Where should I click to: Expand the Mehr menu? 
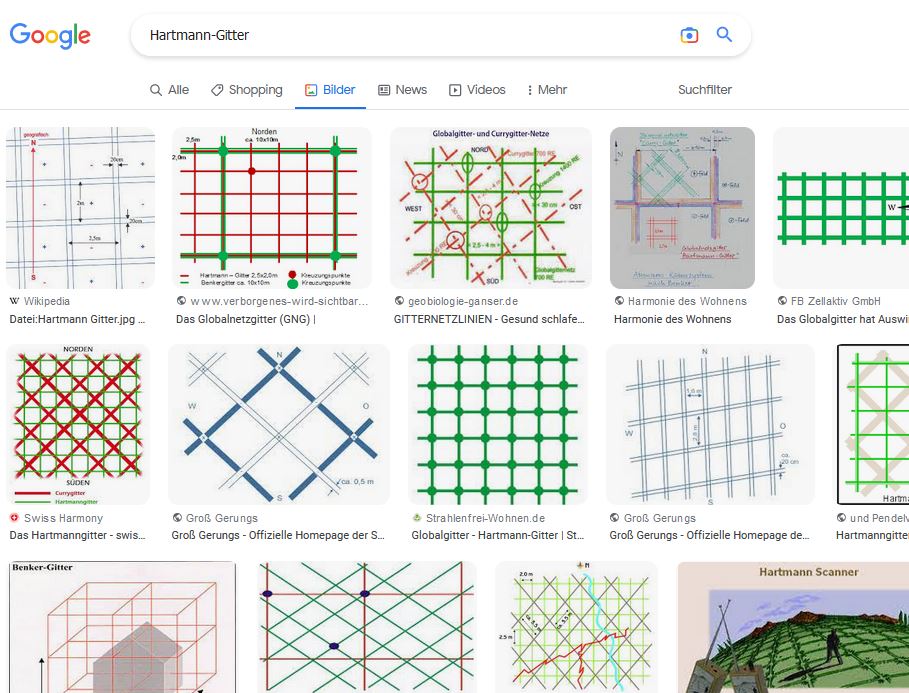point(546,90)
